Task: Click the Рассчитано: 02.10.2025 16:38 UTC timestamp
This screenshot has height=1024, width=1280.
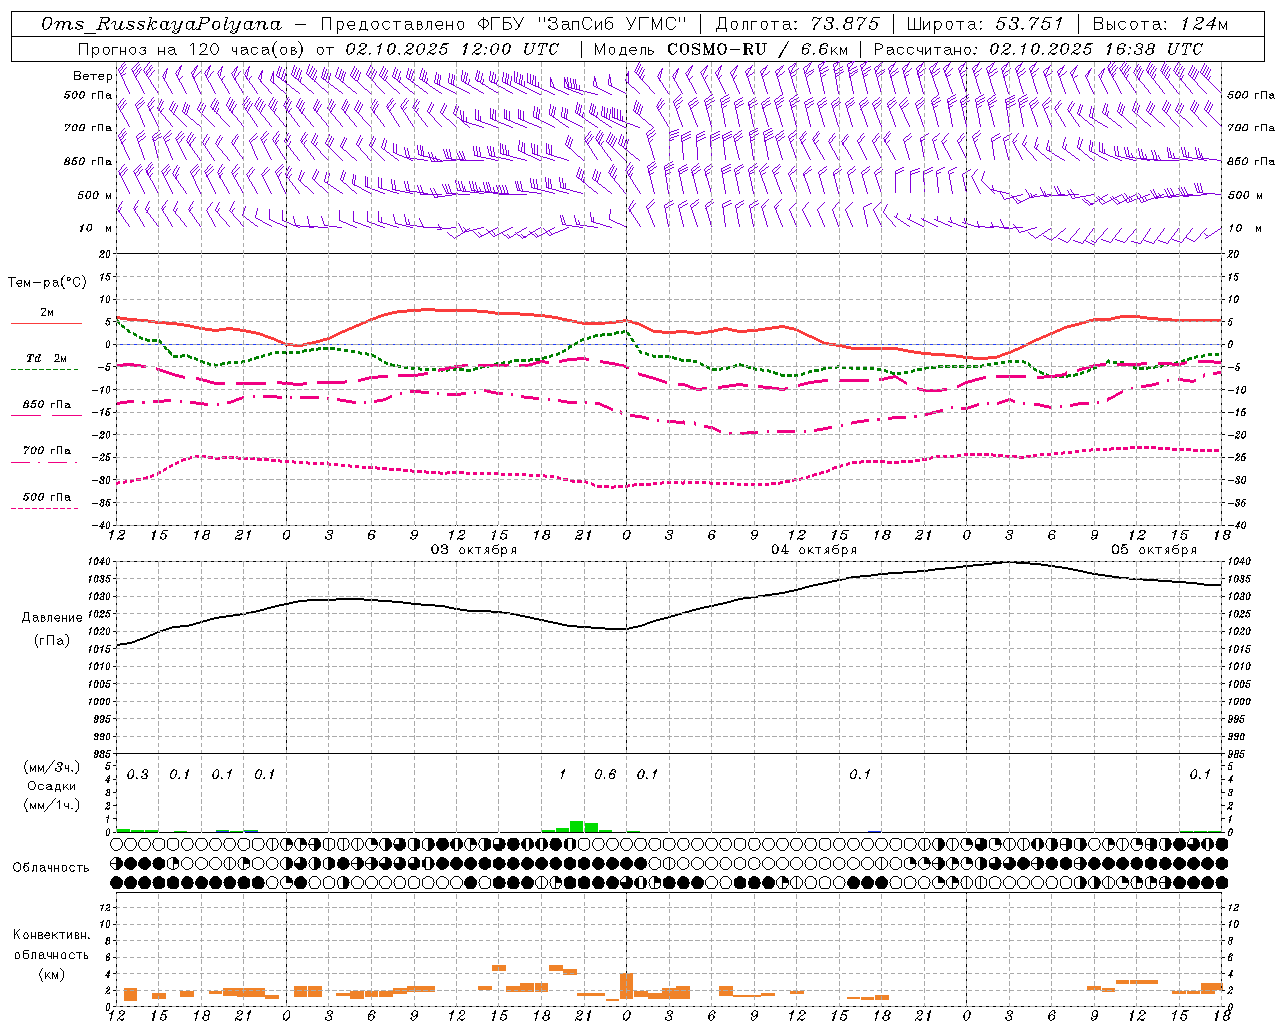Action: click(1038, 49)
